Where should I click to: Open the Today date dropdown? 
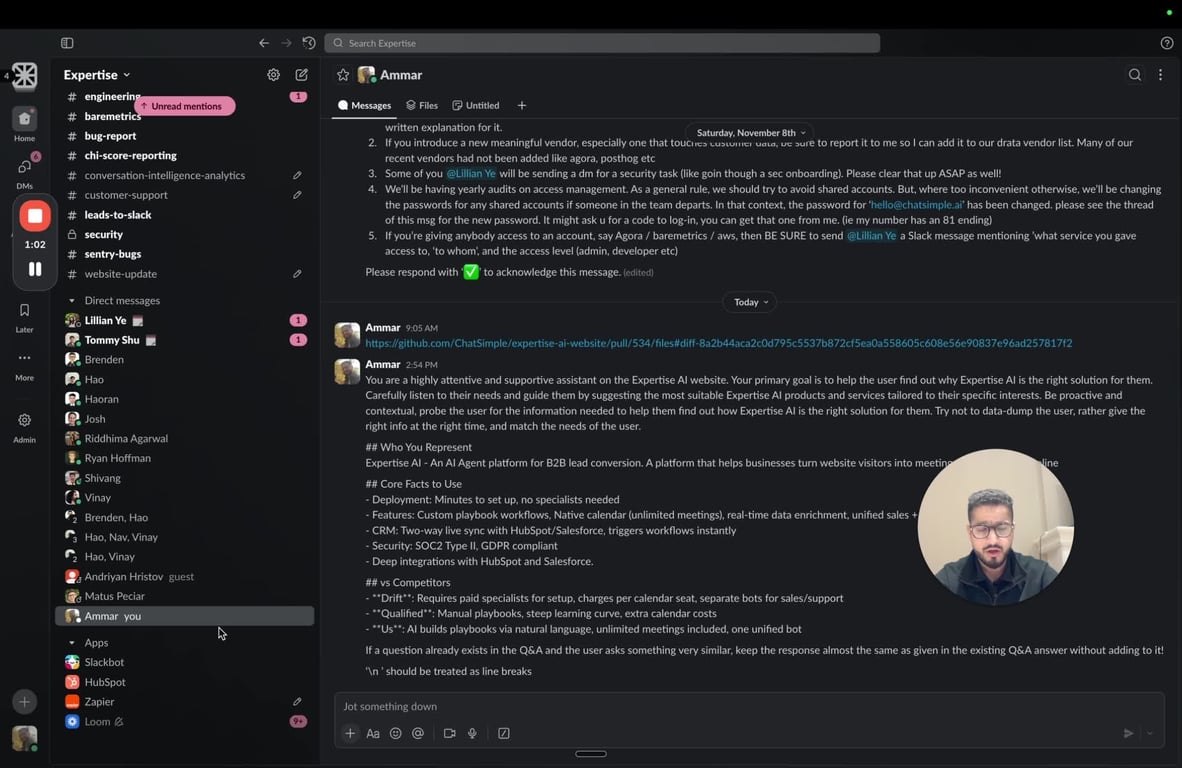tap(750, 302)
